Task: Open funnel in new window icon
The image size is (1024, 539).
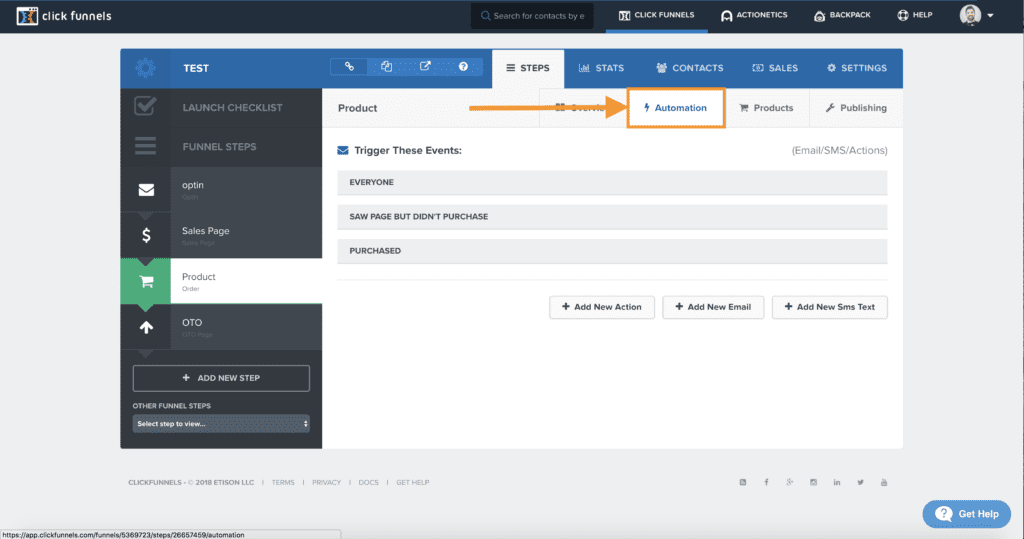Action: (x=425, y=67)
